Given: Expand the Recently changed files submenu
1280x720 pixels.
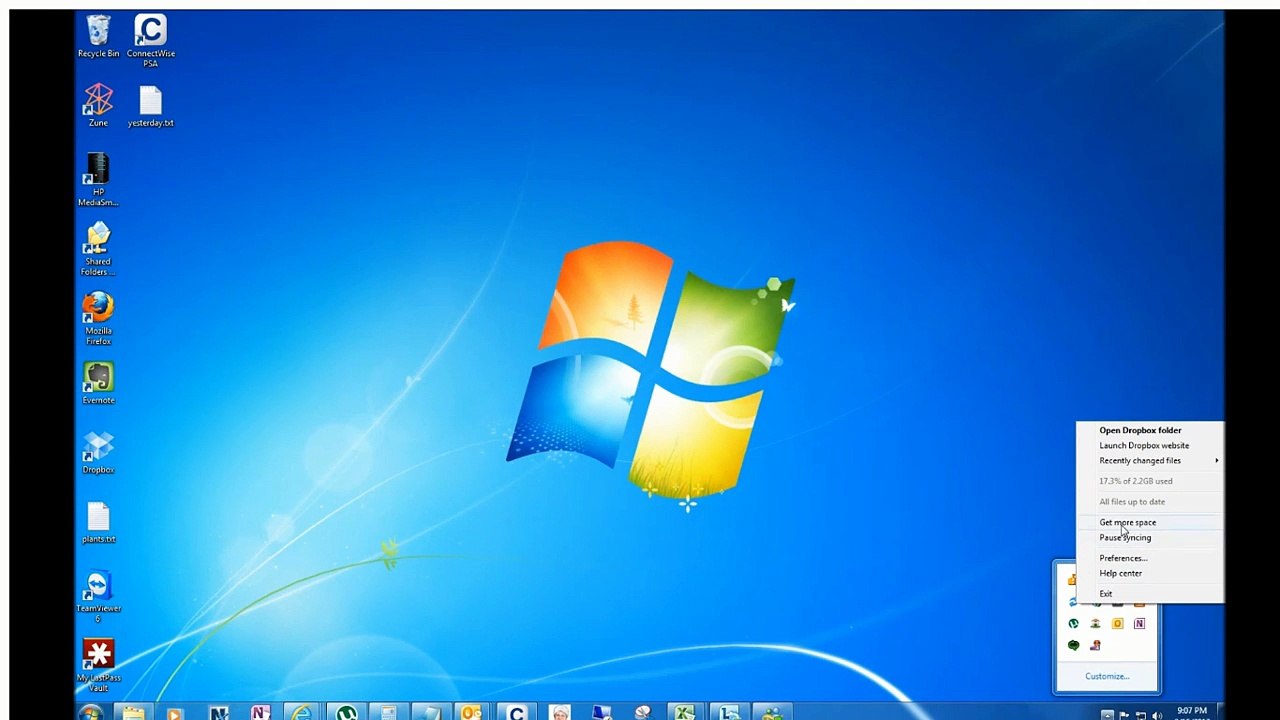Looking at the screenshot, I should [1150, 461].
